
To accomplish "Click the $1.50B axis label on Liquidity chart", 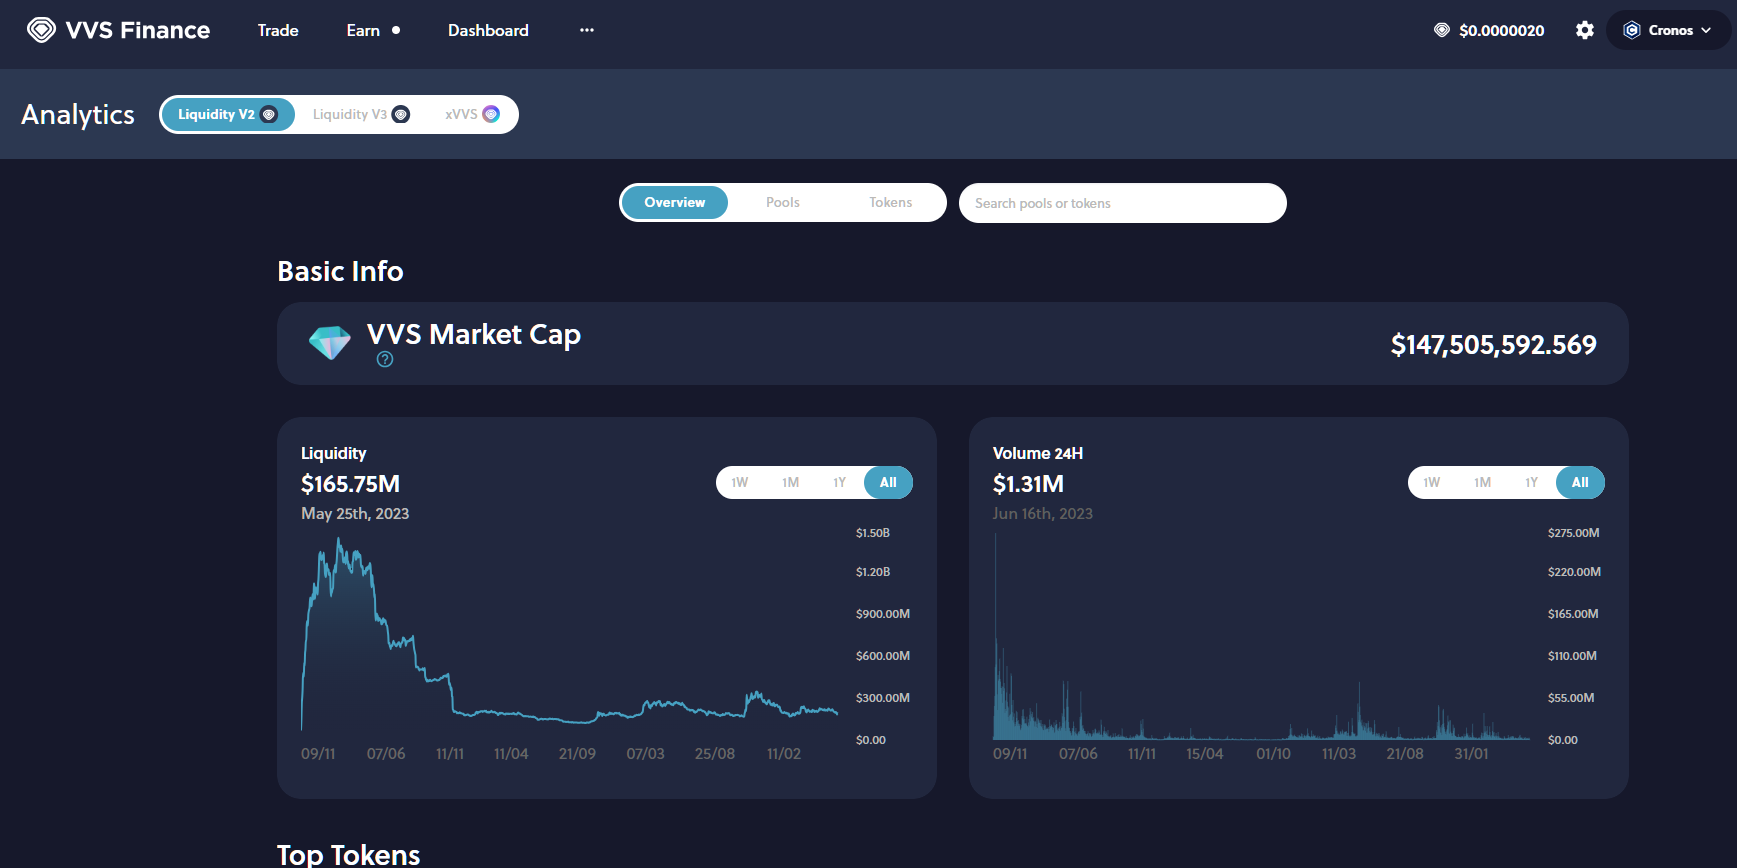I will click(872, 533).
